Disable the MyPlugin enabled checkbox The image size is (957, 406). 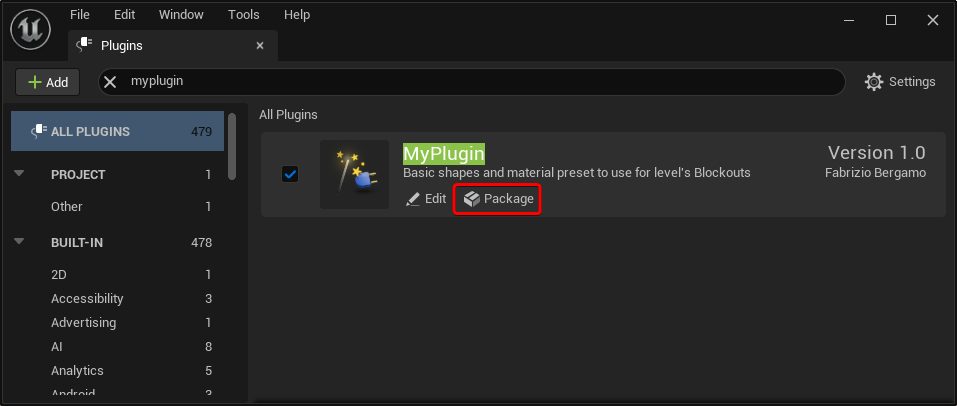(290, 175)
